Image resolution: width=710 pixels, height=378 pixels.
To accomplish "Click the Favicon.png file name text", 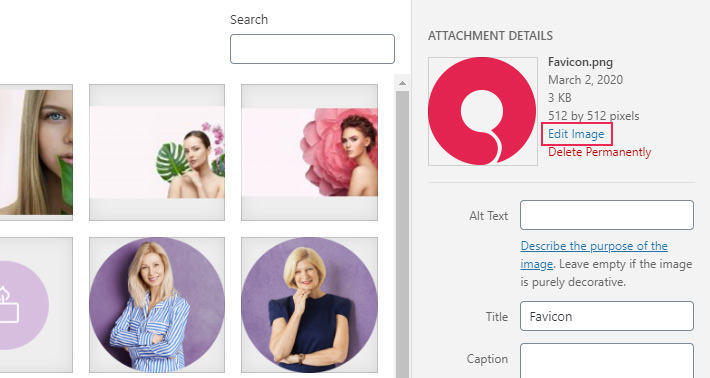I will tap(580, 62).
